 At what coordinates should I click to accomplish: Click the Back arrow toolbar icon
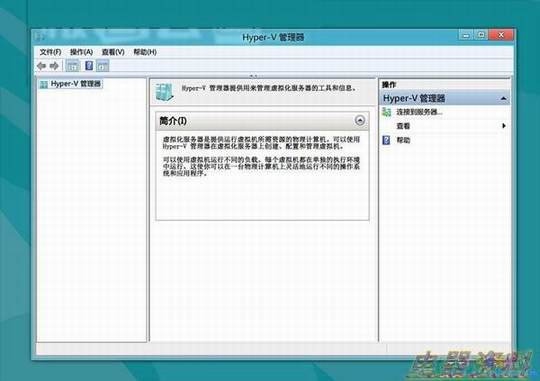click(x=42, y=65)
